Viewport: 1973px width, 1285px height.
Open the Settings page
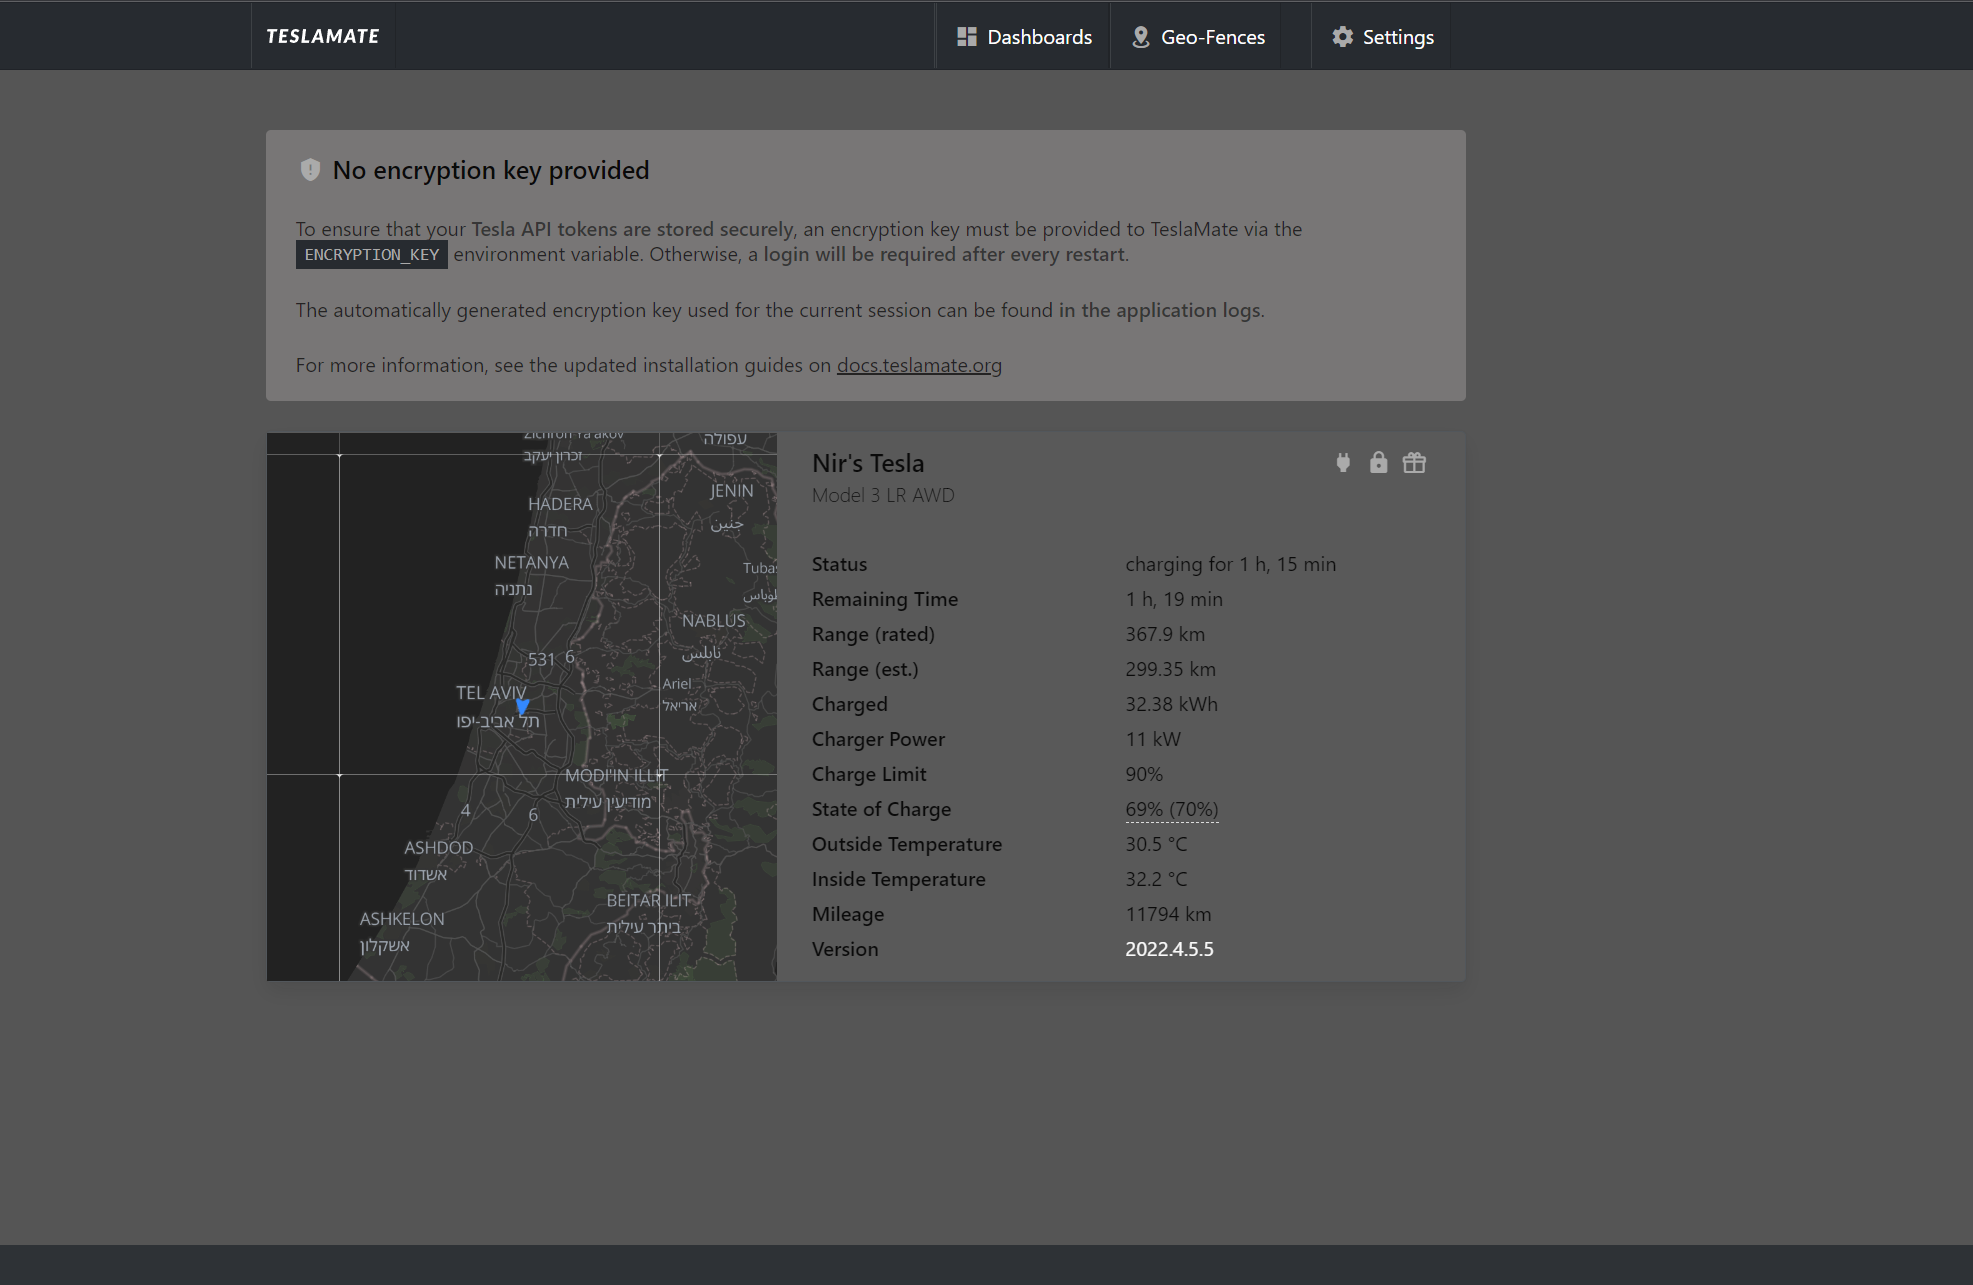click(1383, 37)
